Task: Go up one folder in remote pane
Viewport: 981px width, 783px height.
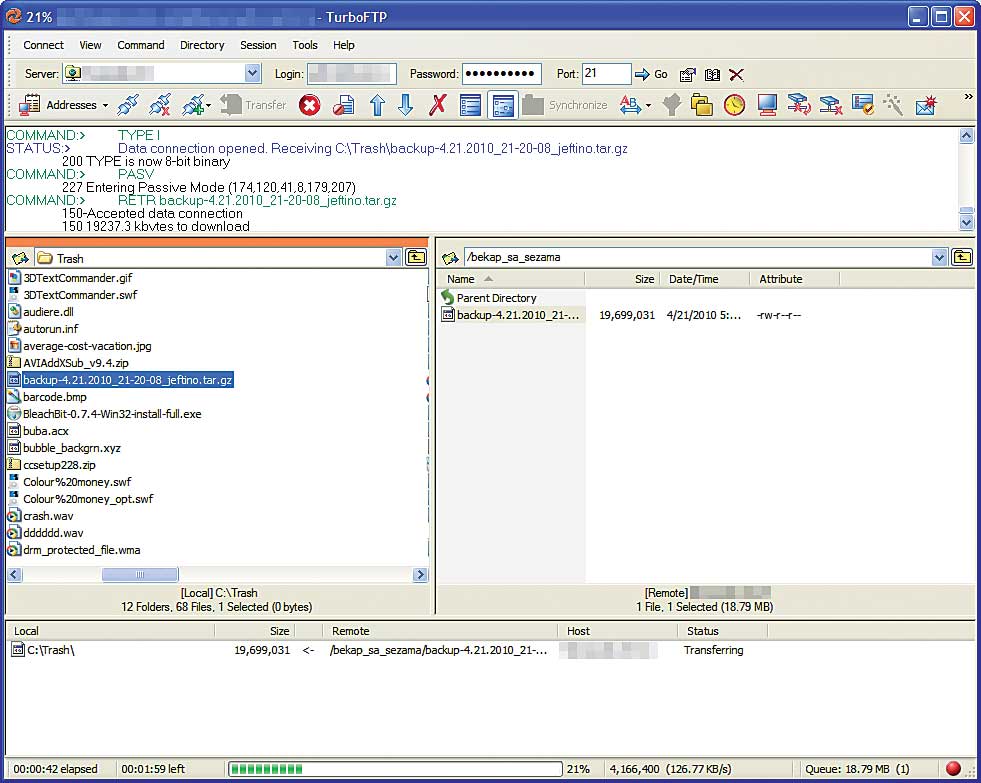Action: pos(962,257)
